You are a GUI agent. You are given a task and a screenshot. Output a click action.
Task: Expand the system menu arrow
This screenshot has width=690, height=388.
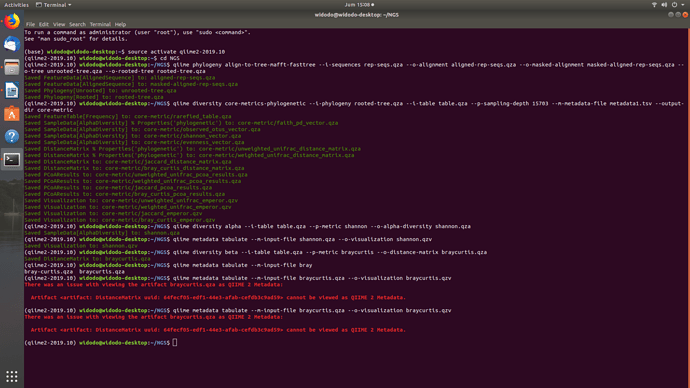pyautogui.click(x=683, y=5)
